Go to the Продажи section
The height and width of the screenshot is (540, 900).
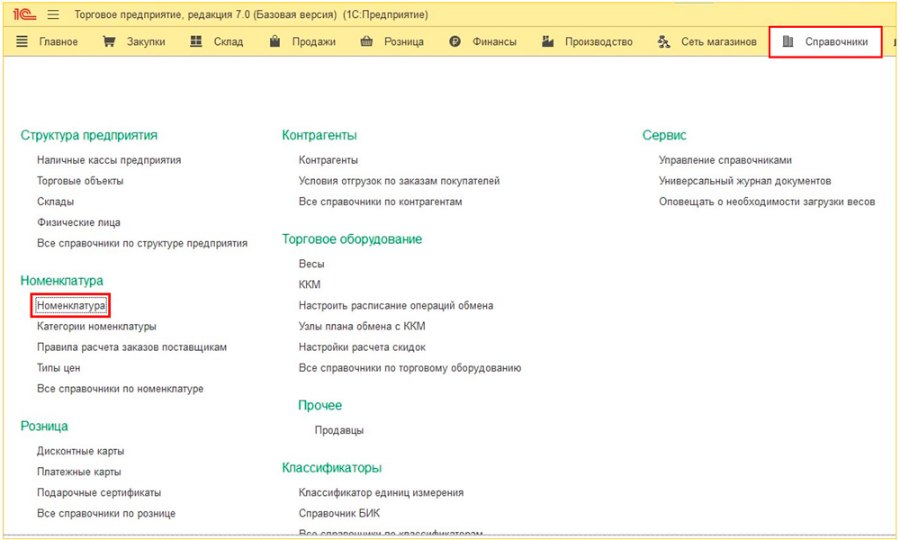[x=313, y=42]
